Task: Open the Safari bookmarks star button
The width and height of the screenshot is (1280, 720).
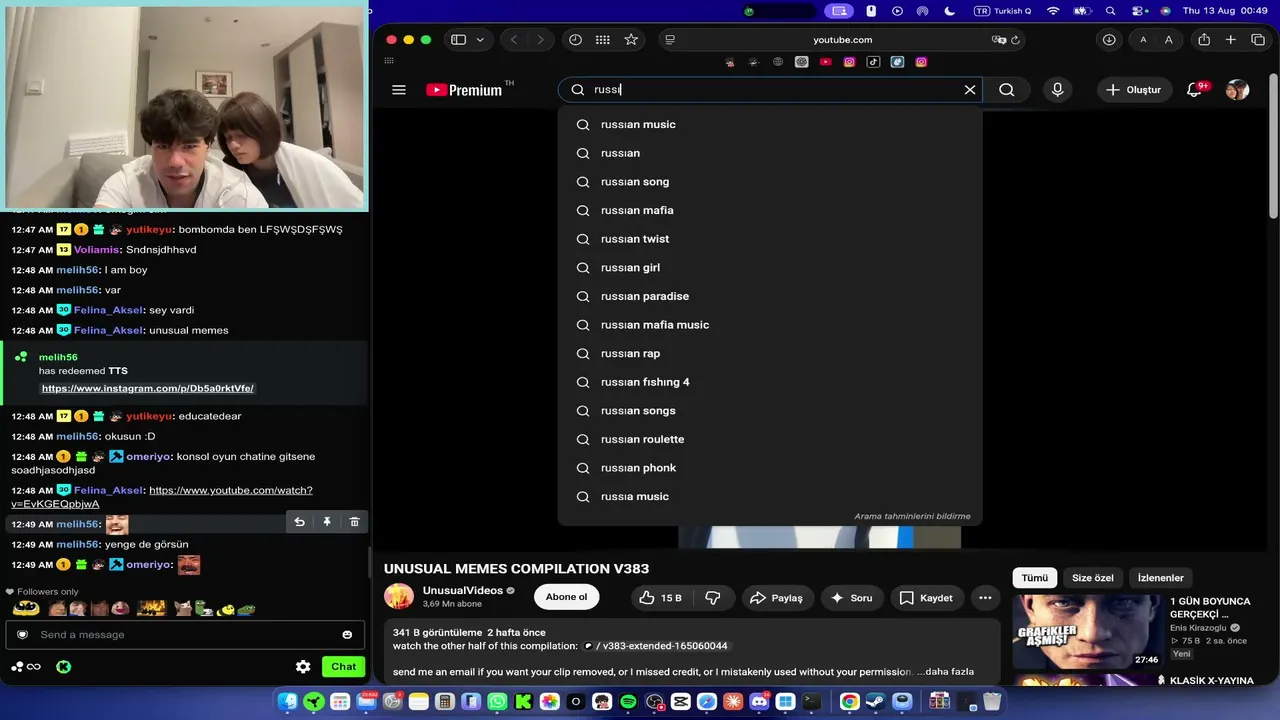Action: pos(631,40)
